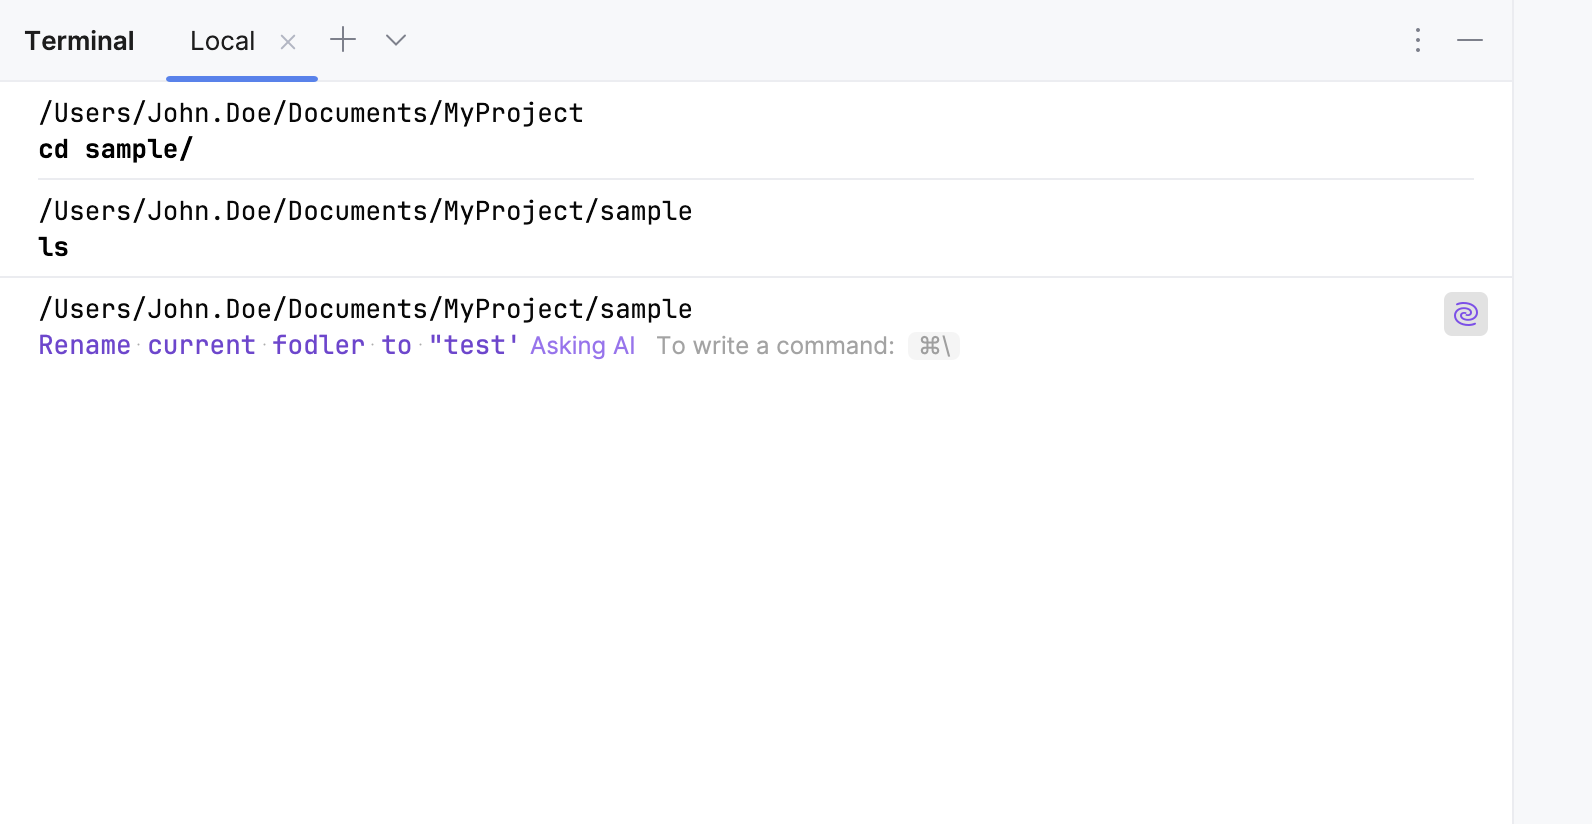Click the first MyProject path line

tap(311, 113)
